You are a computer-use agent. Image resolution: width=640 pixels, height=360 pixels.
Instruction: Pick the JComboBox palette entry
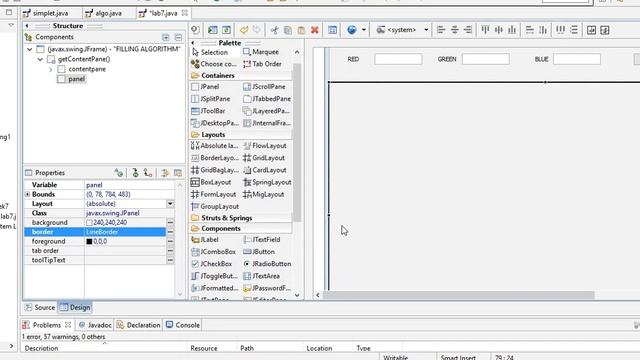point(214,252)
